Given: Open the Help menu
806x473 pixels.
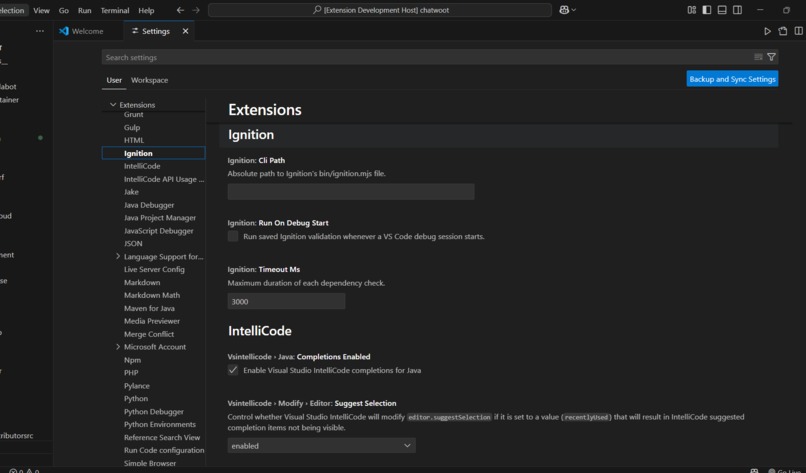Looking at the screenshot, I should click(146, 10).
